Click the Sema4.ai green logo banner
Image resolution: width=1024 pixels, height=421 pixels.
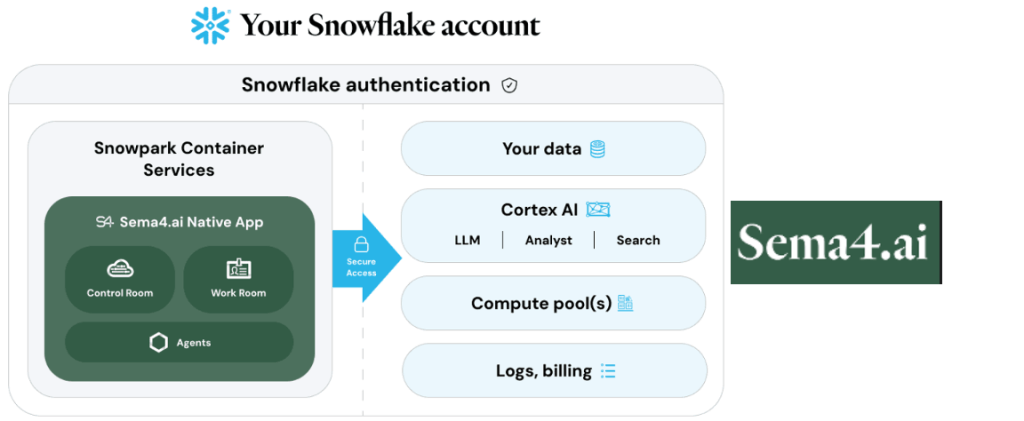(836, 242)
